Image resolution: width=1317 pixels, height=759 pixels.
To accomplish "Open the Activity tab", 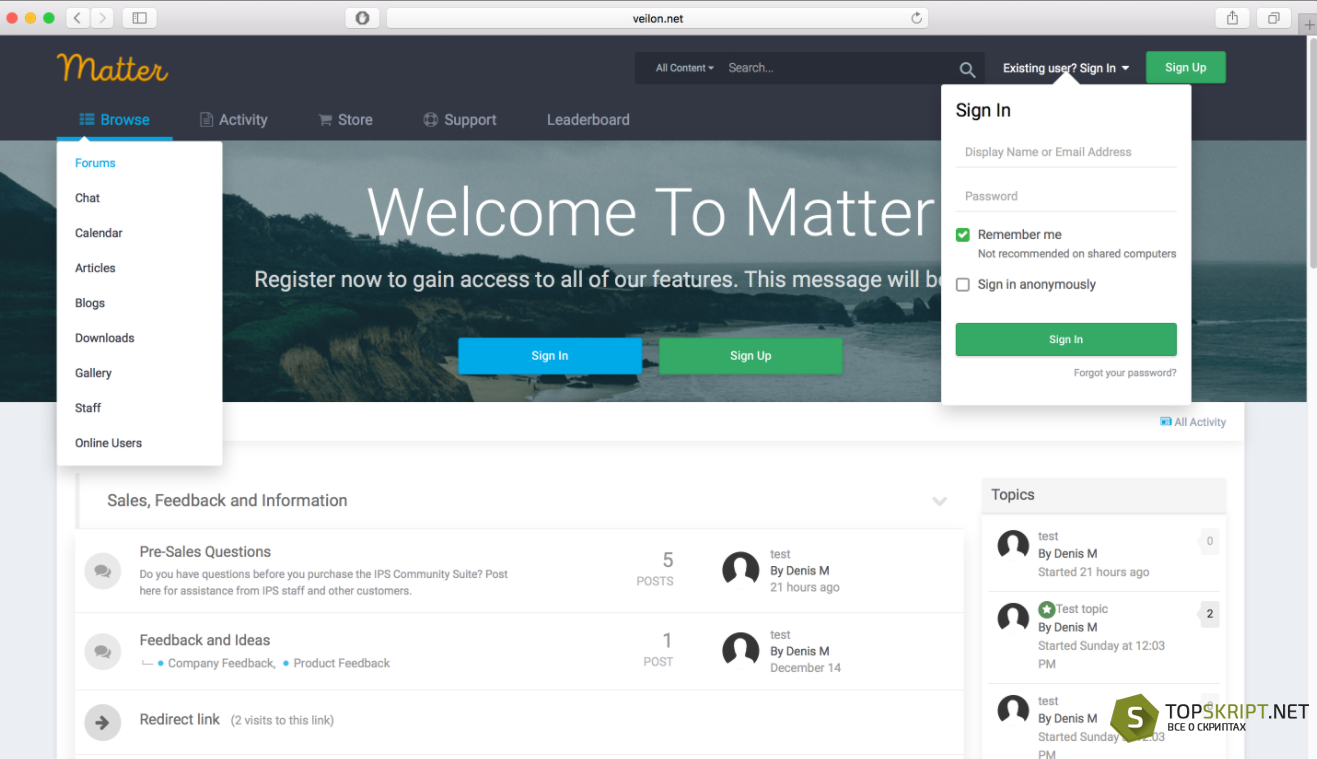I will 234,120.
